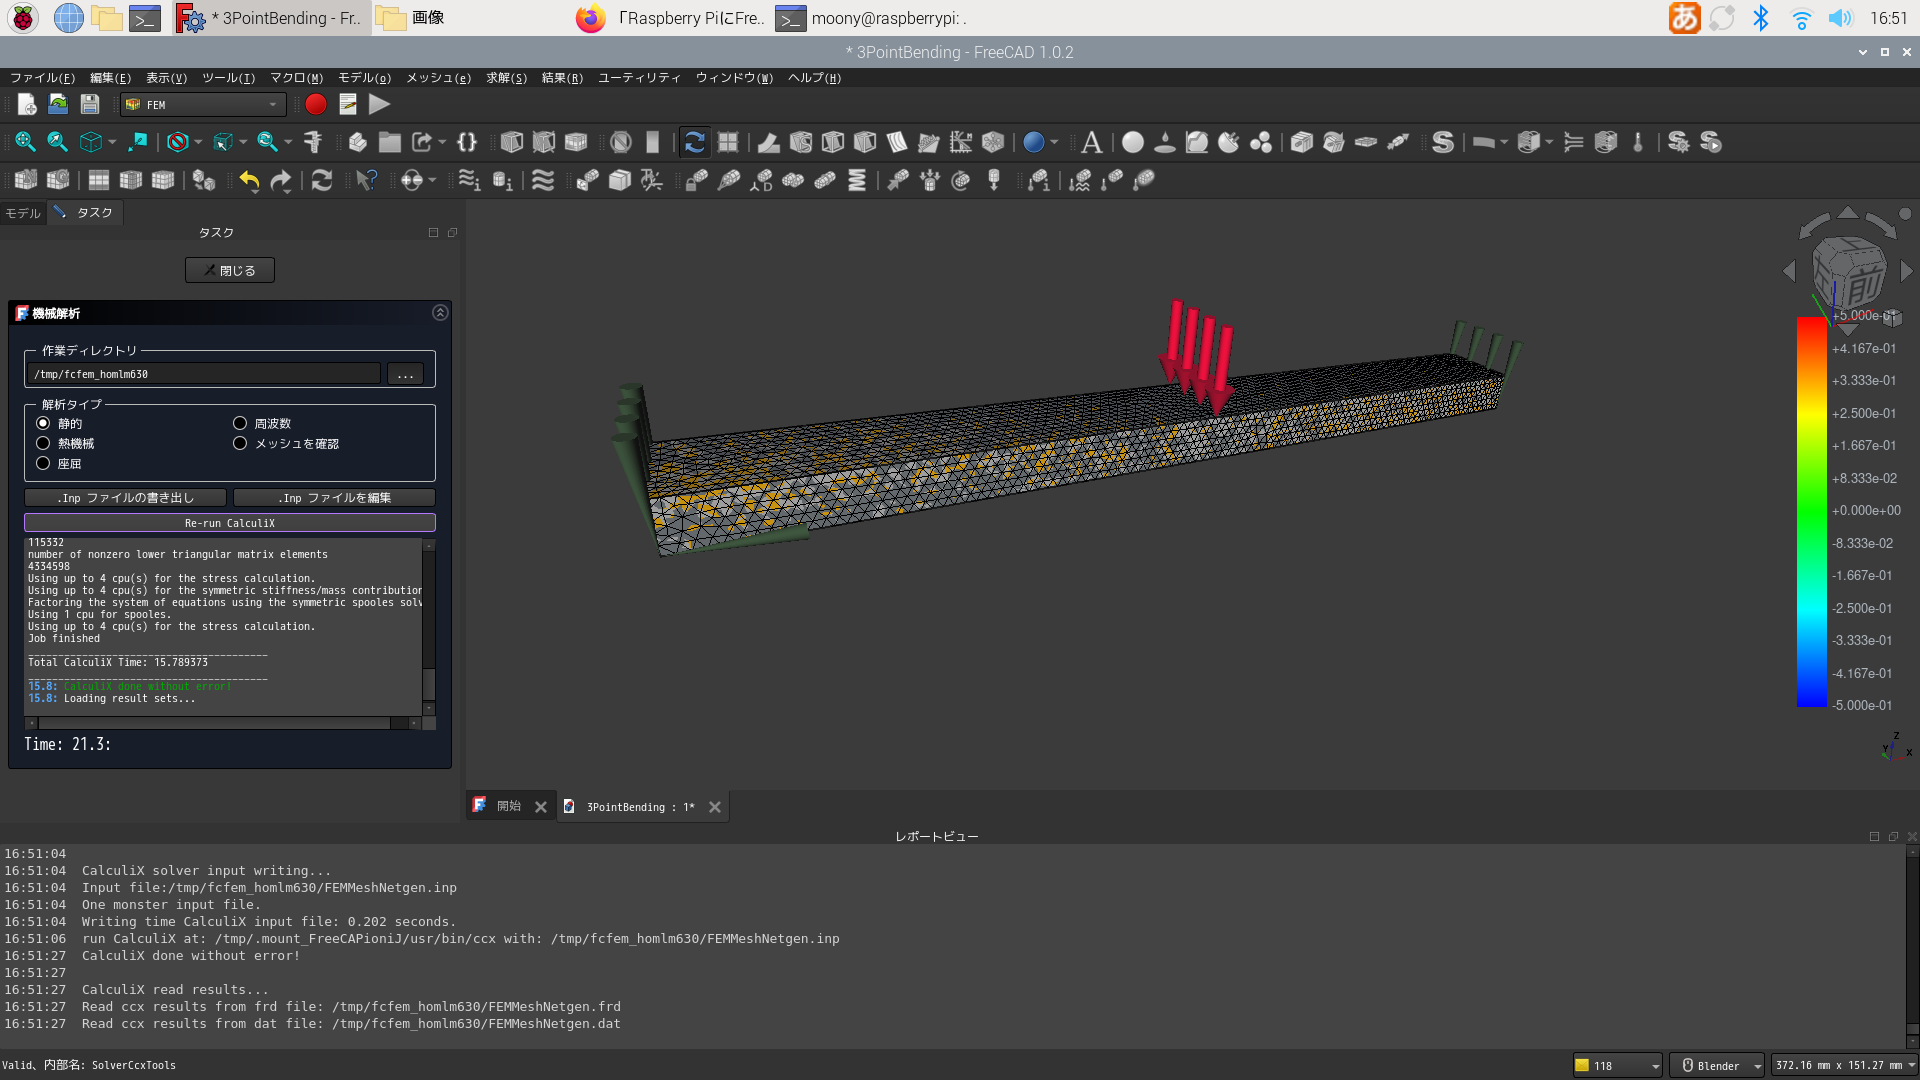This screenshot has height=1080, width=1920.
Task: Open the メッシュ menu
Action: (x=438, y=78)
